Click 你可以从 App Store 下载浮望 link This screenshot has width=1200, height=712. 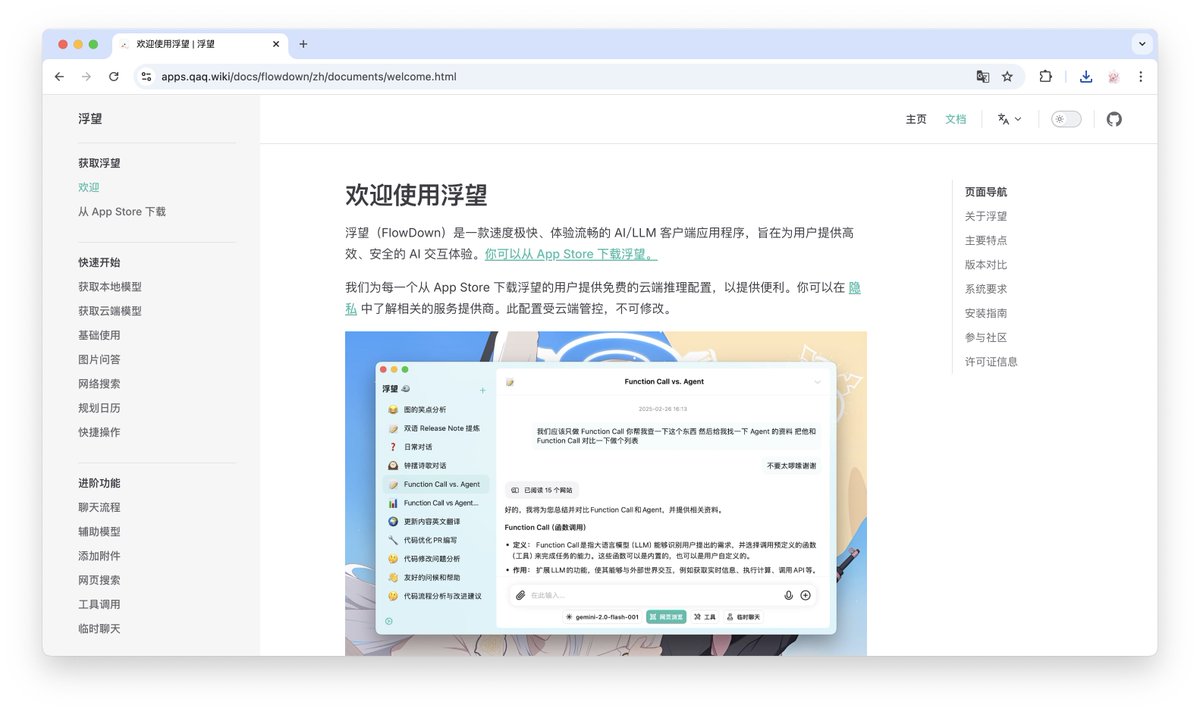(571, 254)
